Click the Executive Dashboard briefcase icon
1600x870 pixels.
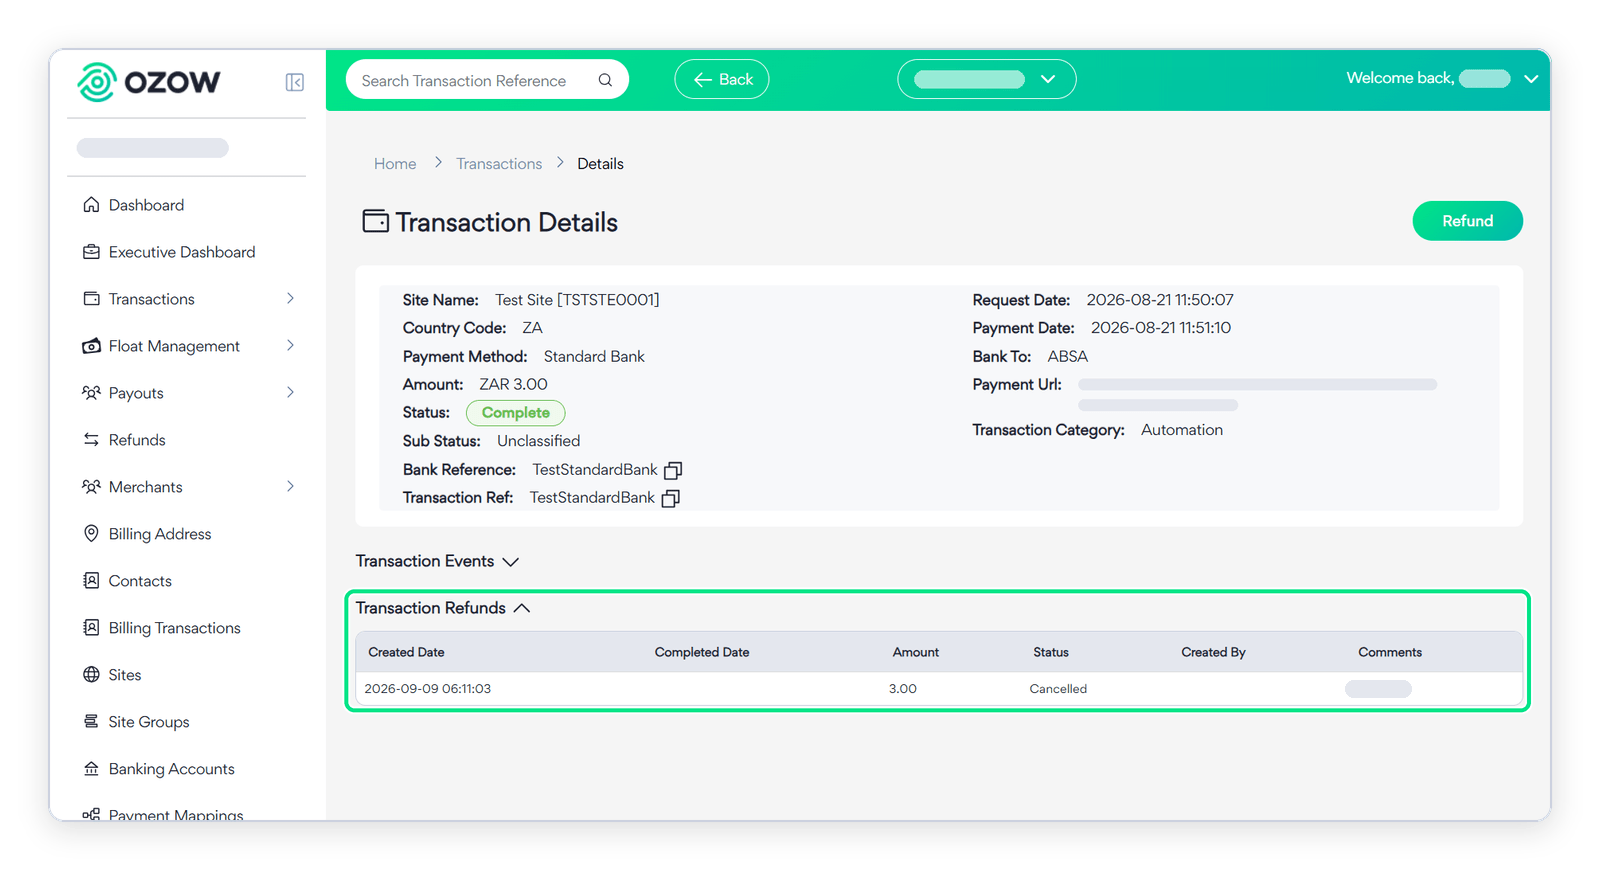pos(91,252)
